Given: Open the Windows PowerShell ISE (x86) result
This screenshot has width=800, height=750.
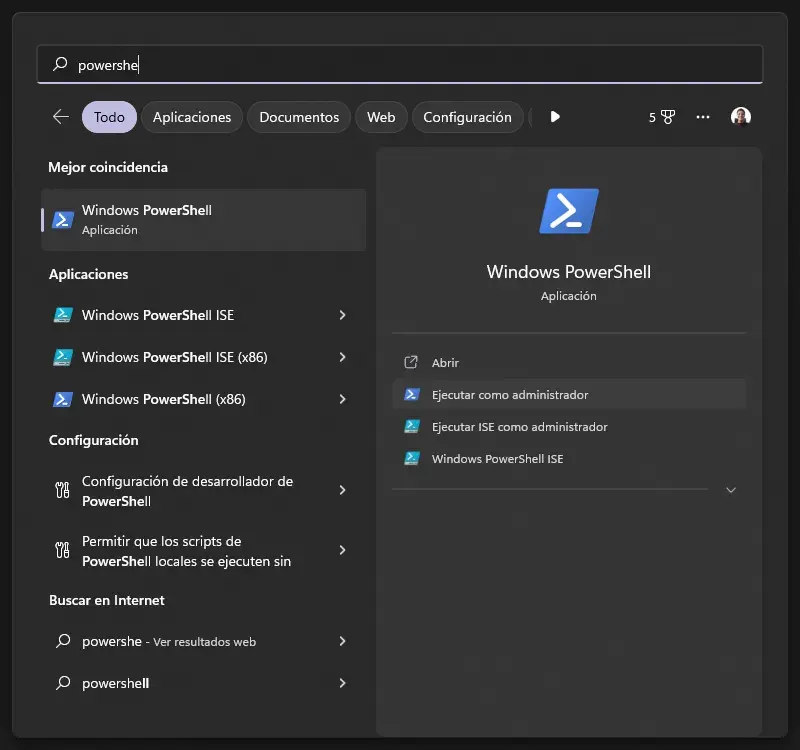Looking at the screenshot, I should pos(203,357).
